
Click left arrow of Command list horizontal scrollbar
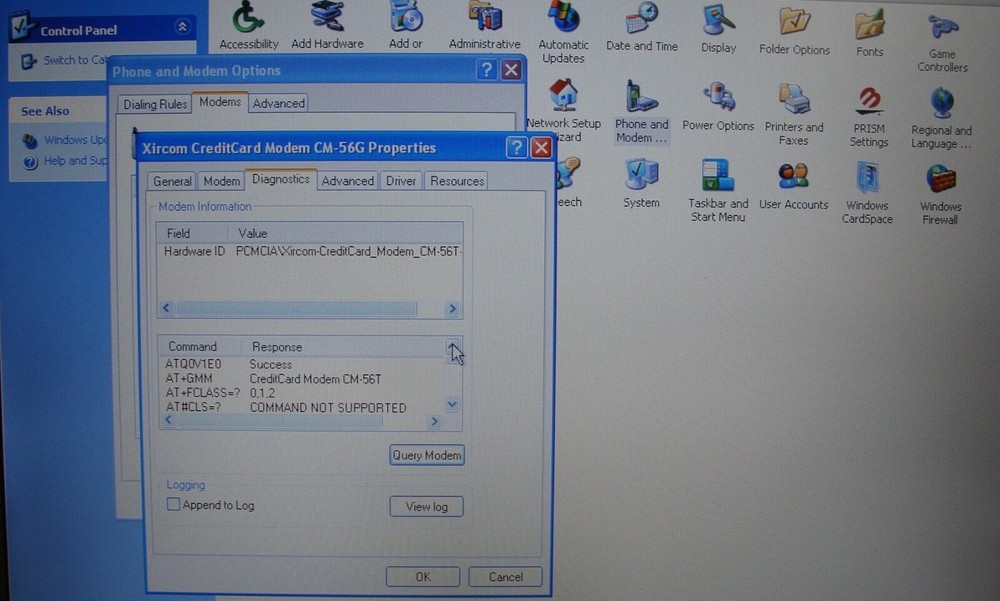[x=168, y=420]
